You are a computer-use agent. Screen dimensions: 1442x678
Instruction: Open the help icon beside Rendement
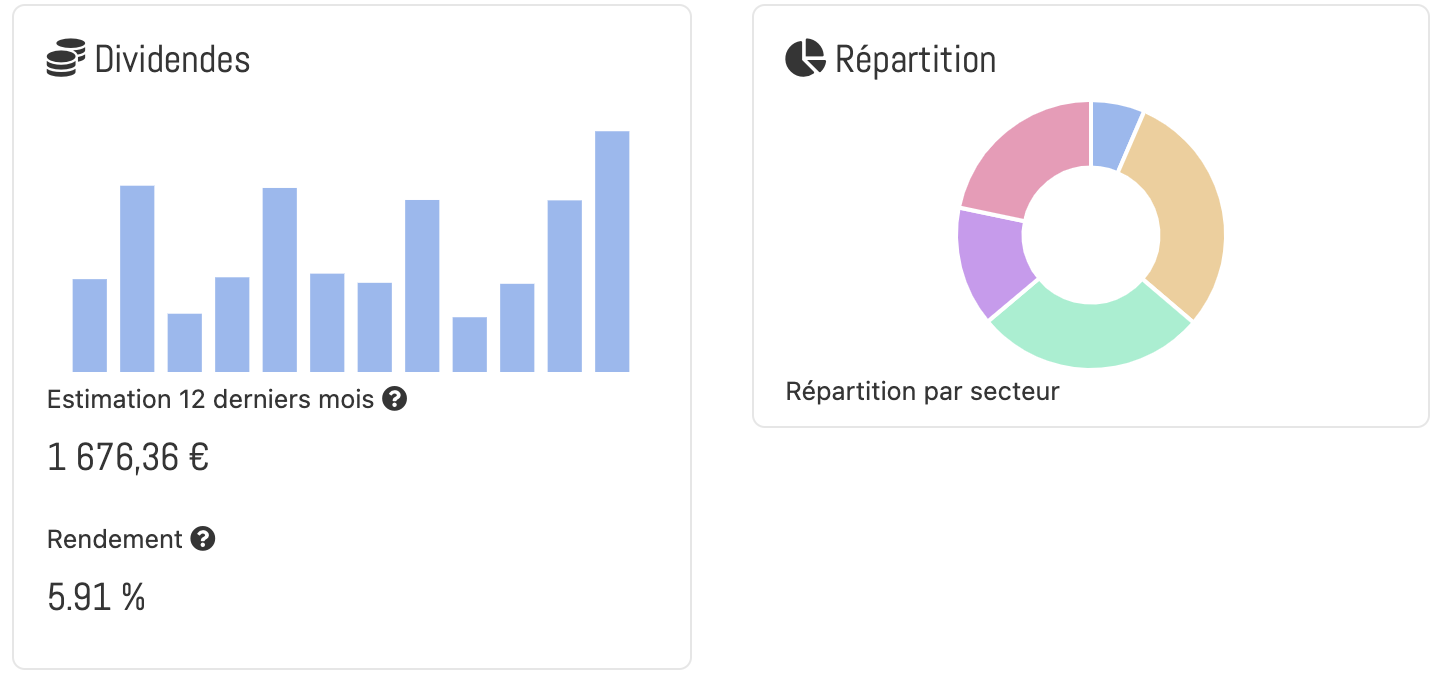click(x=204, y=539)
